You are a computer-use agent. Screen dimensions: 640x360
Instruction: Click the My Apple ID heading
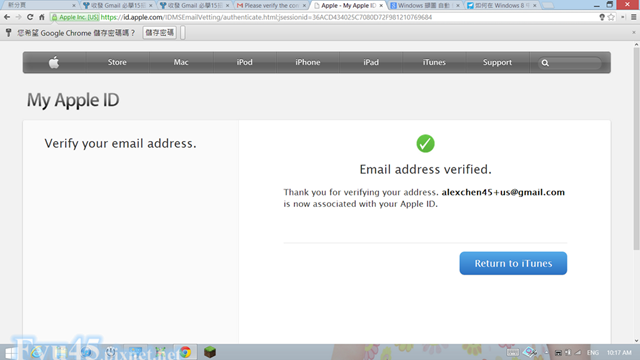tap(73, 100)
